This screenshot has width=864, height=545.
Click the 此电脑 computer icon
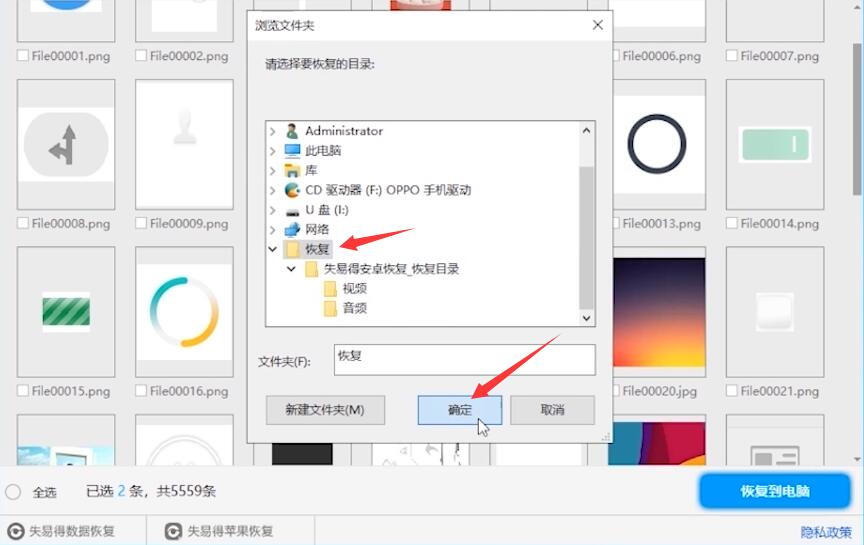[292, 150]
